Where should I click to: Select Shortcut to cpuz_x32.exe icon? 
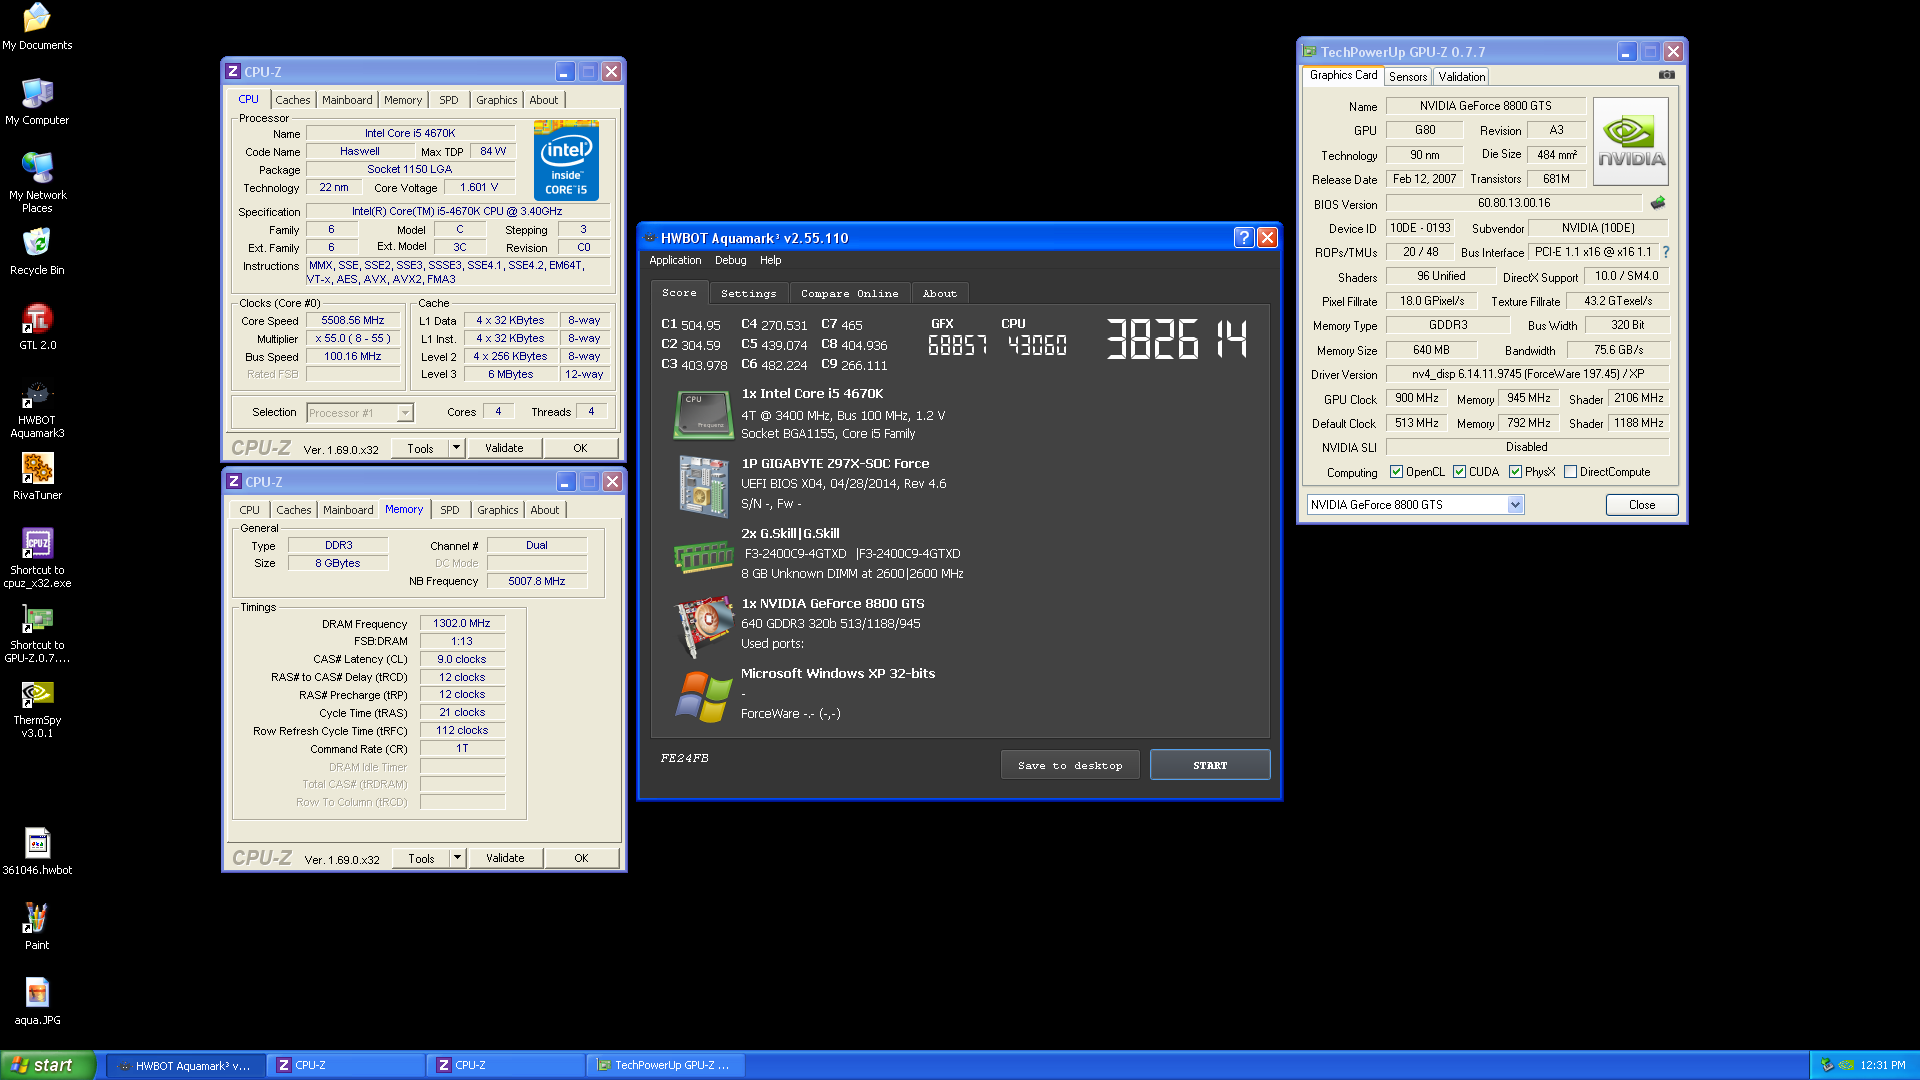(37, 558)
